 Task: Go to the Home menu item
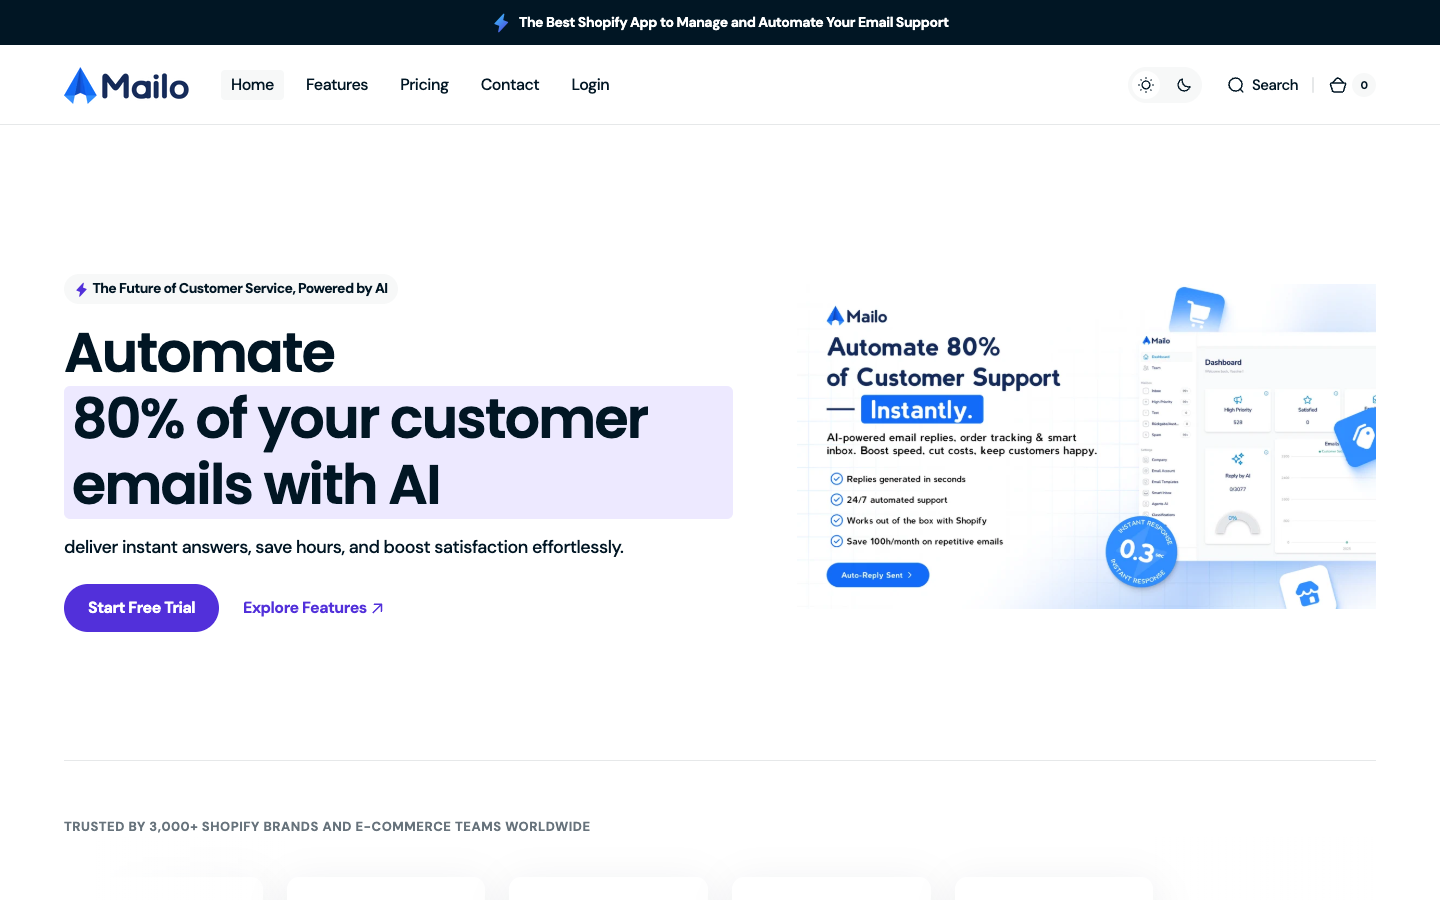click(252, 85)
